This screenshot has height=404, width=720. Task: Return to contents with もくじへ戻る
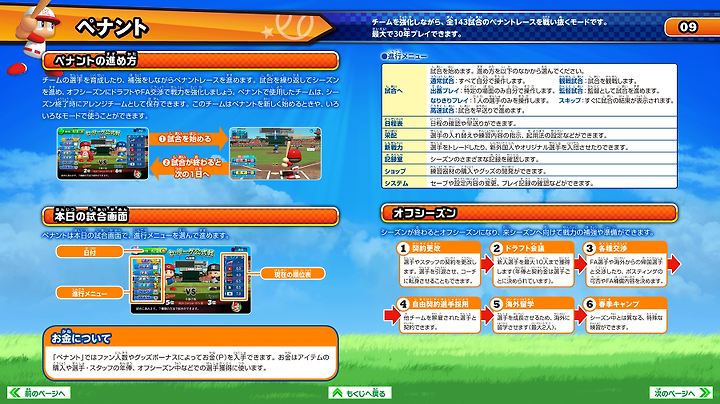pos(360,393)
